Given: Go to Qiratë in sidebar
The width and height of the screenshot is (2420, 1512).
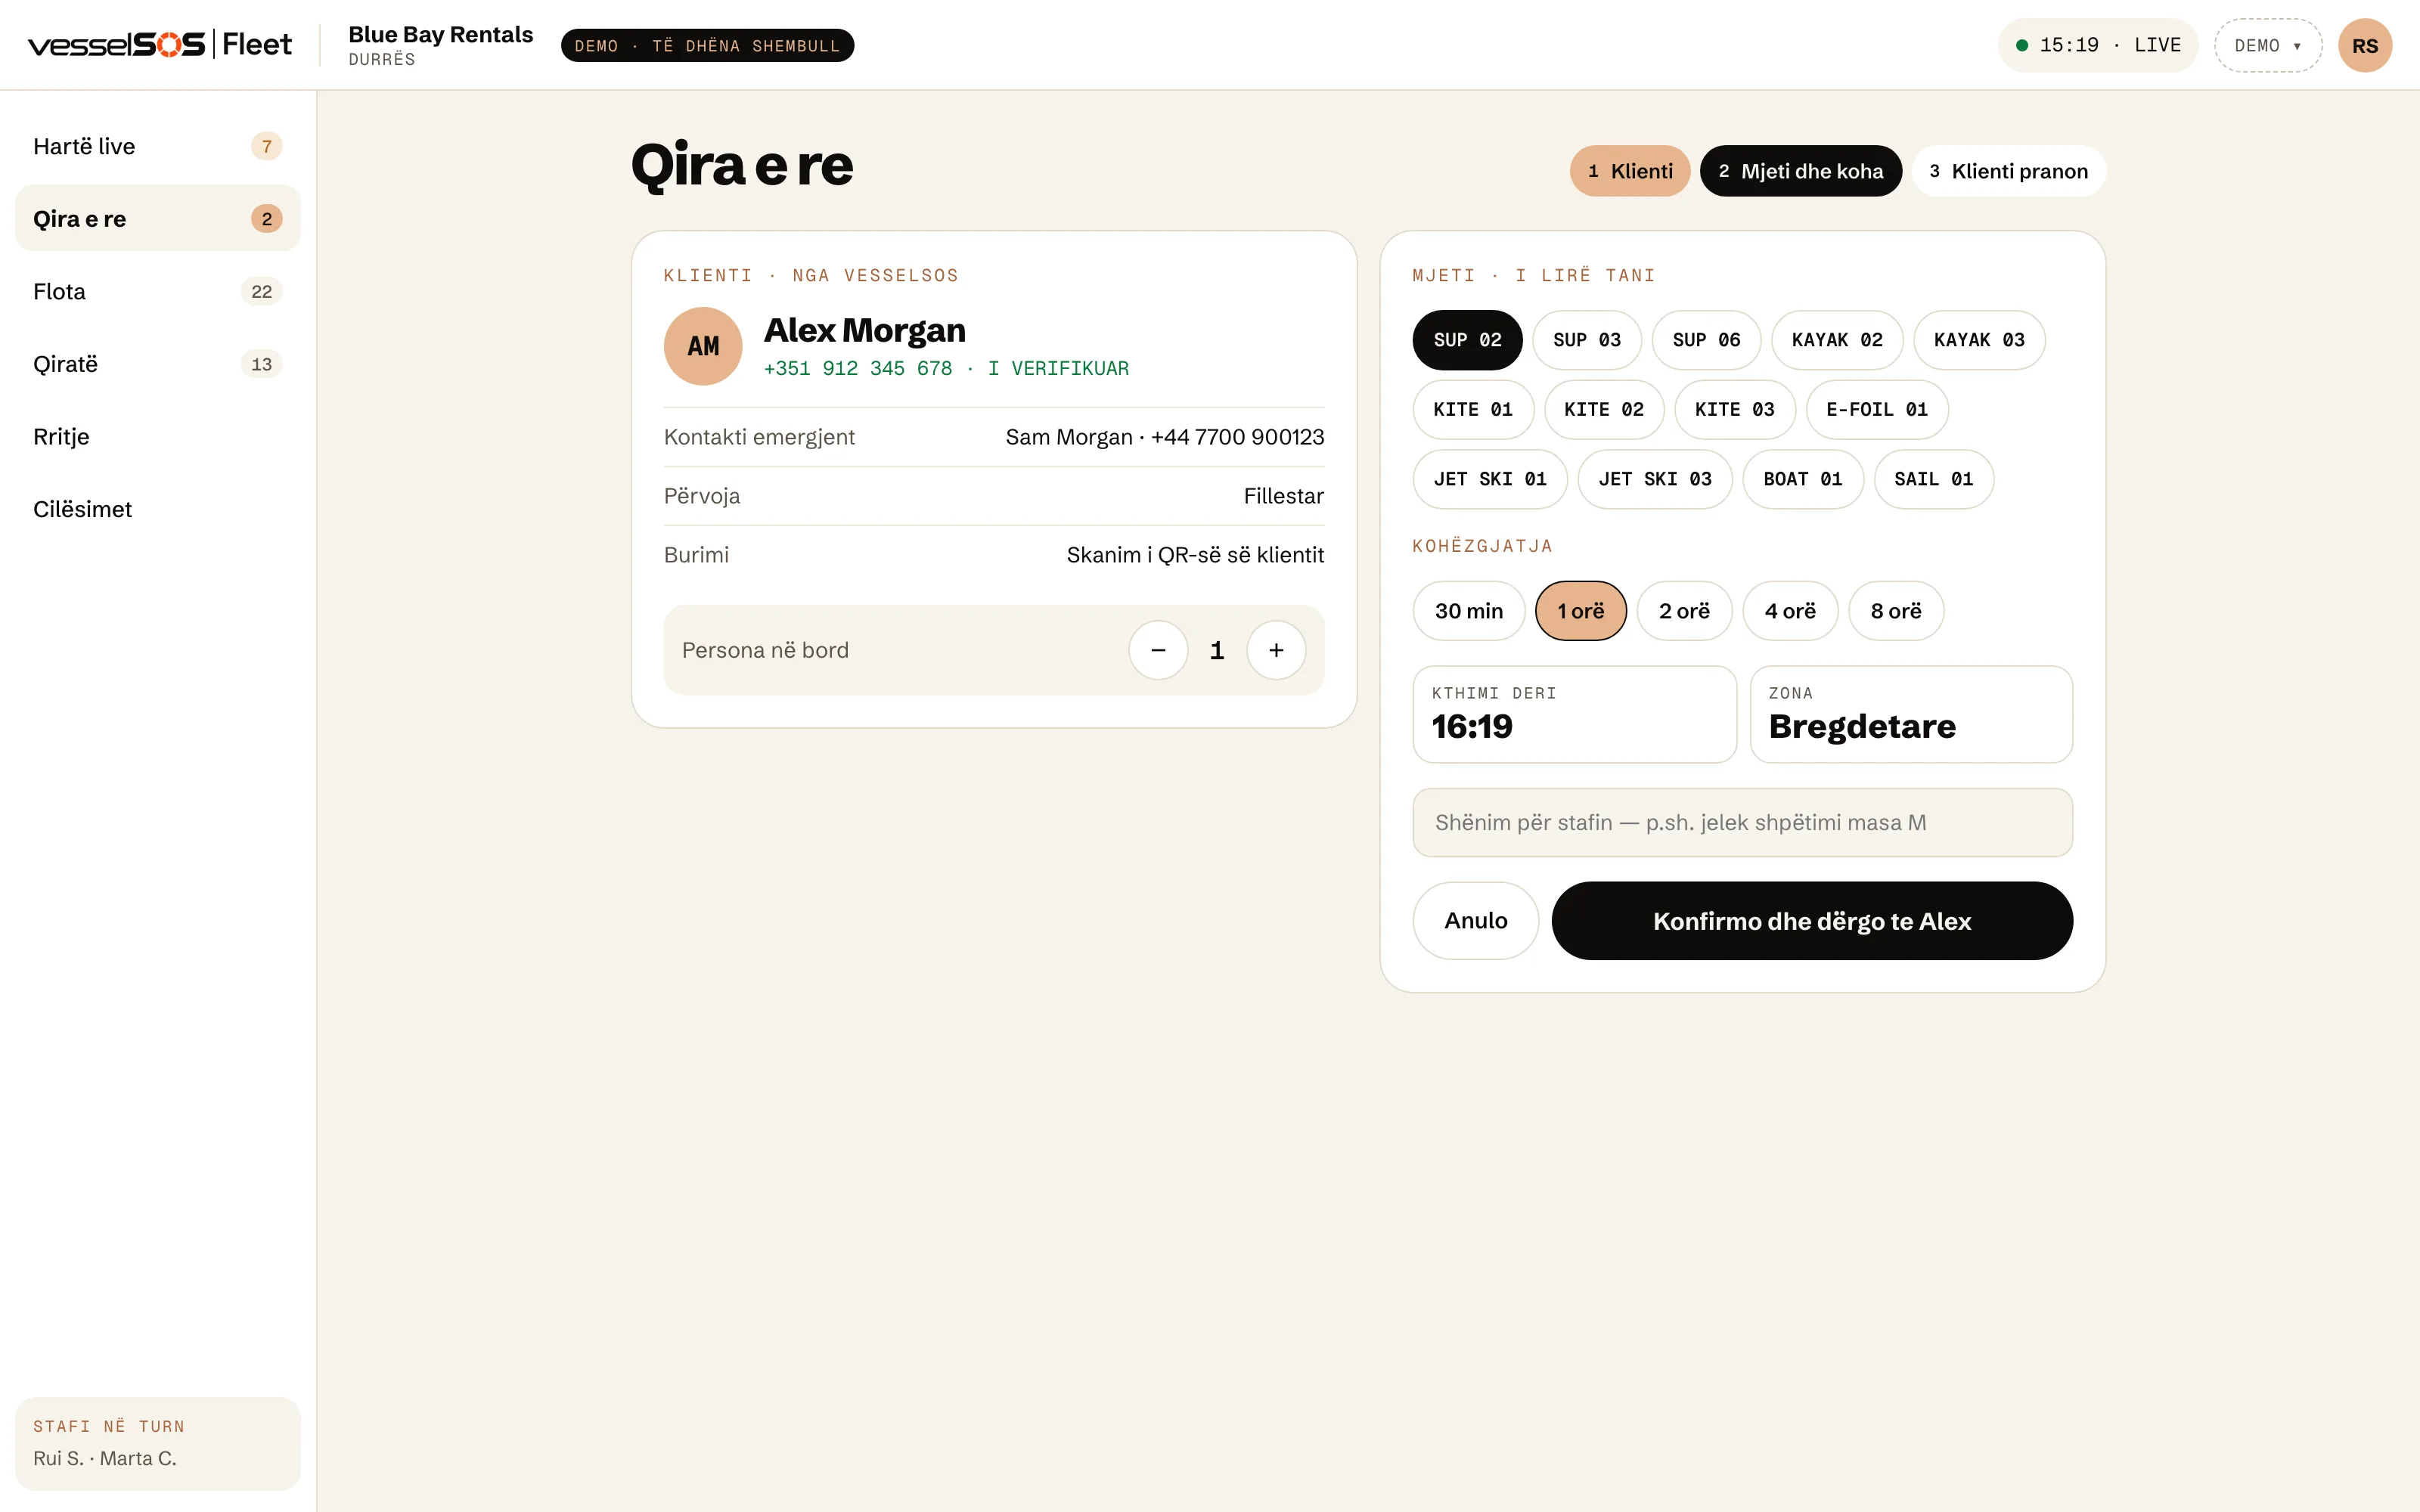Looking at the screenshot, I should point(158,364).
